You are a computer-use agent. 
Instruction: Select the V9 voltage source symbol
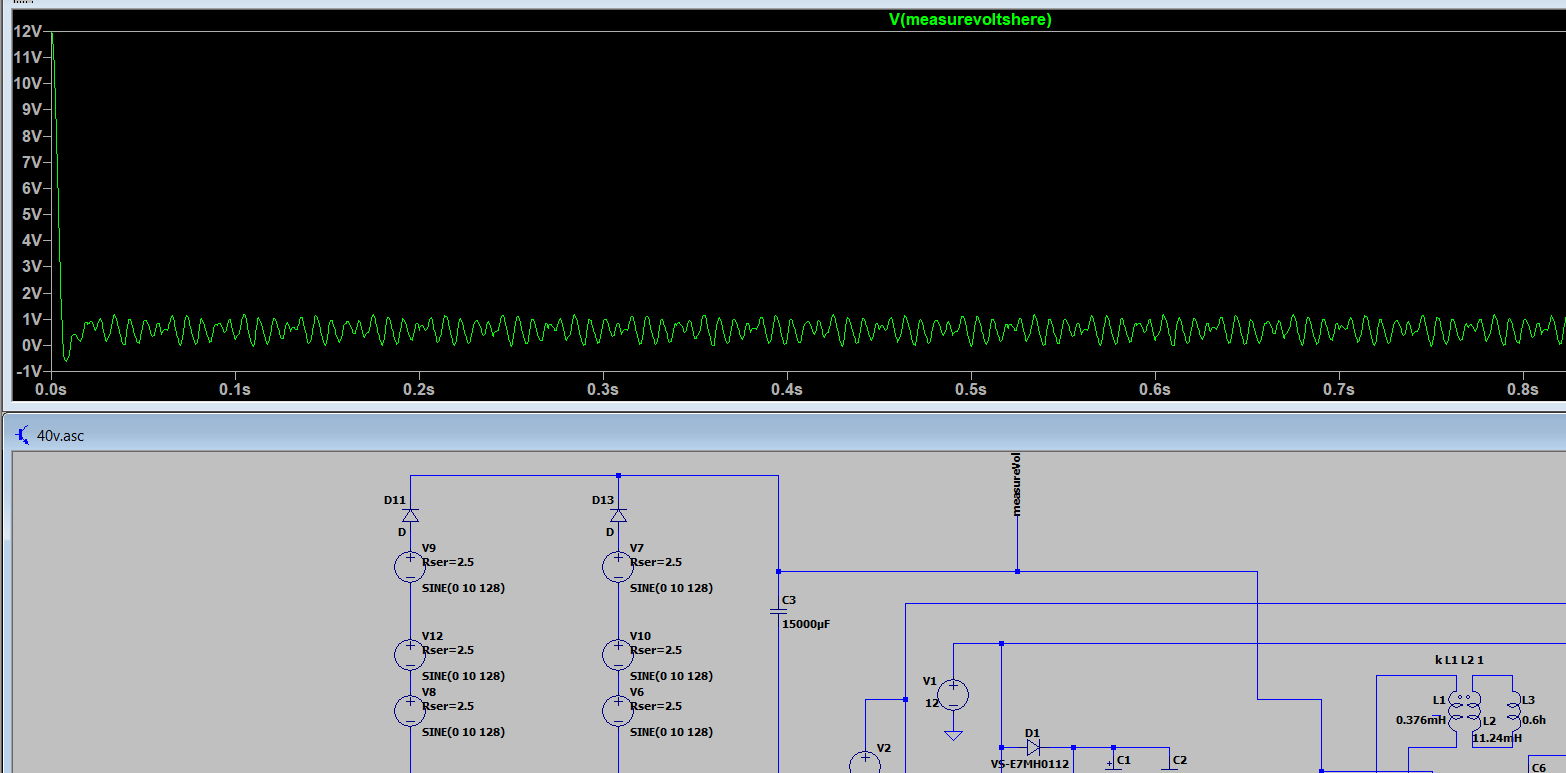(410, 567)
